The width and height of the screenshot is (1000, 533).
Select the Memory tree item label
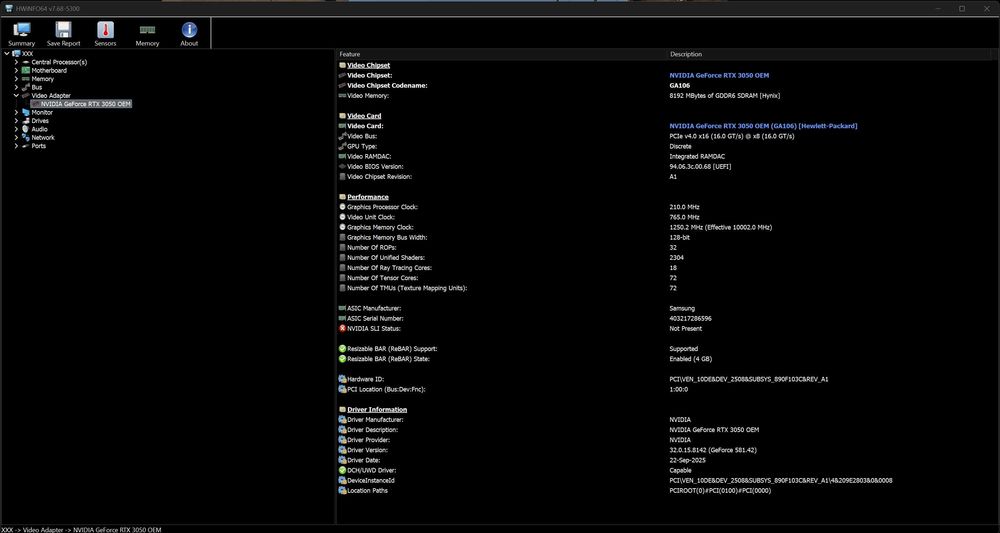tap(43, 79)
